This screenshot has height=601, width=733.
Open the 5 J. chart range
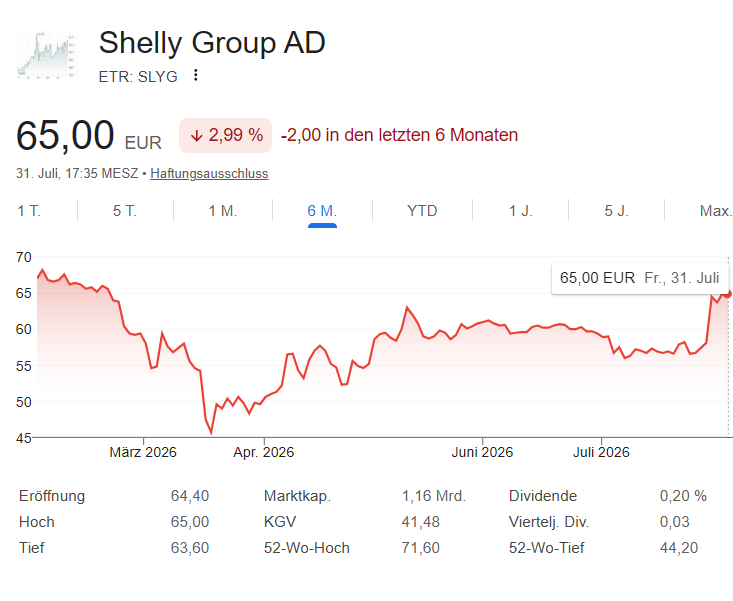[617, 211]
